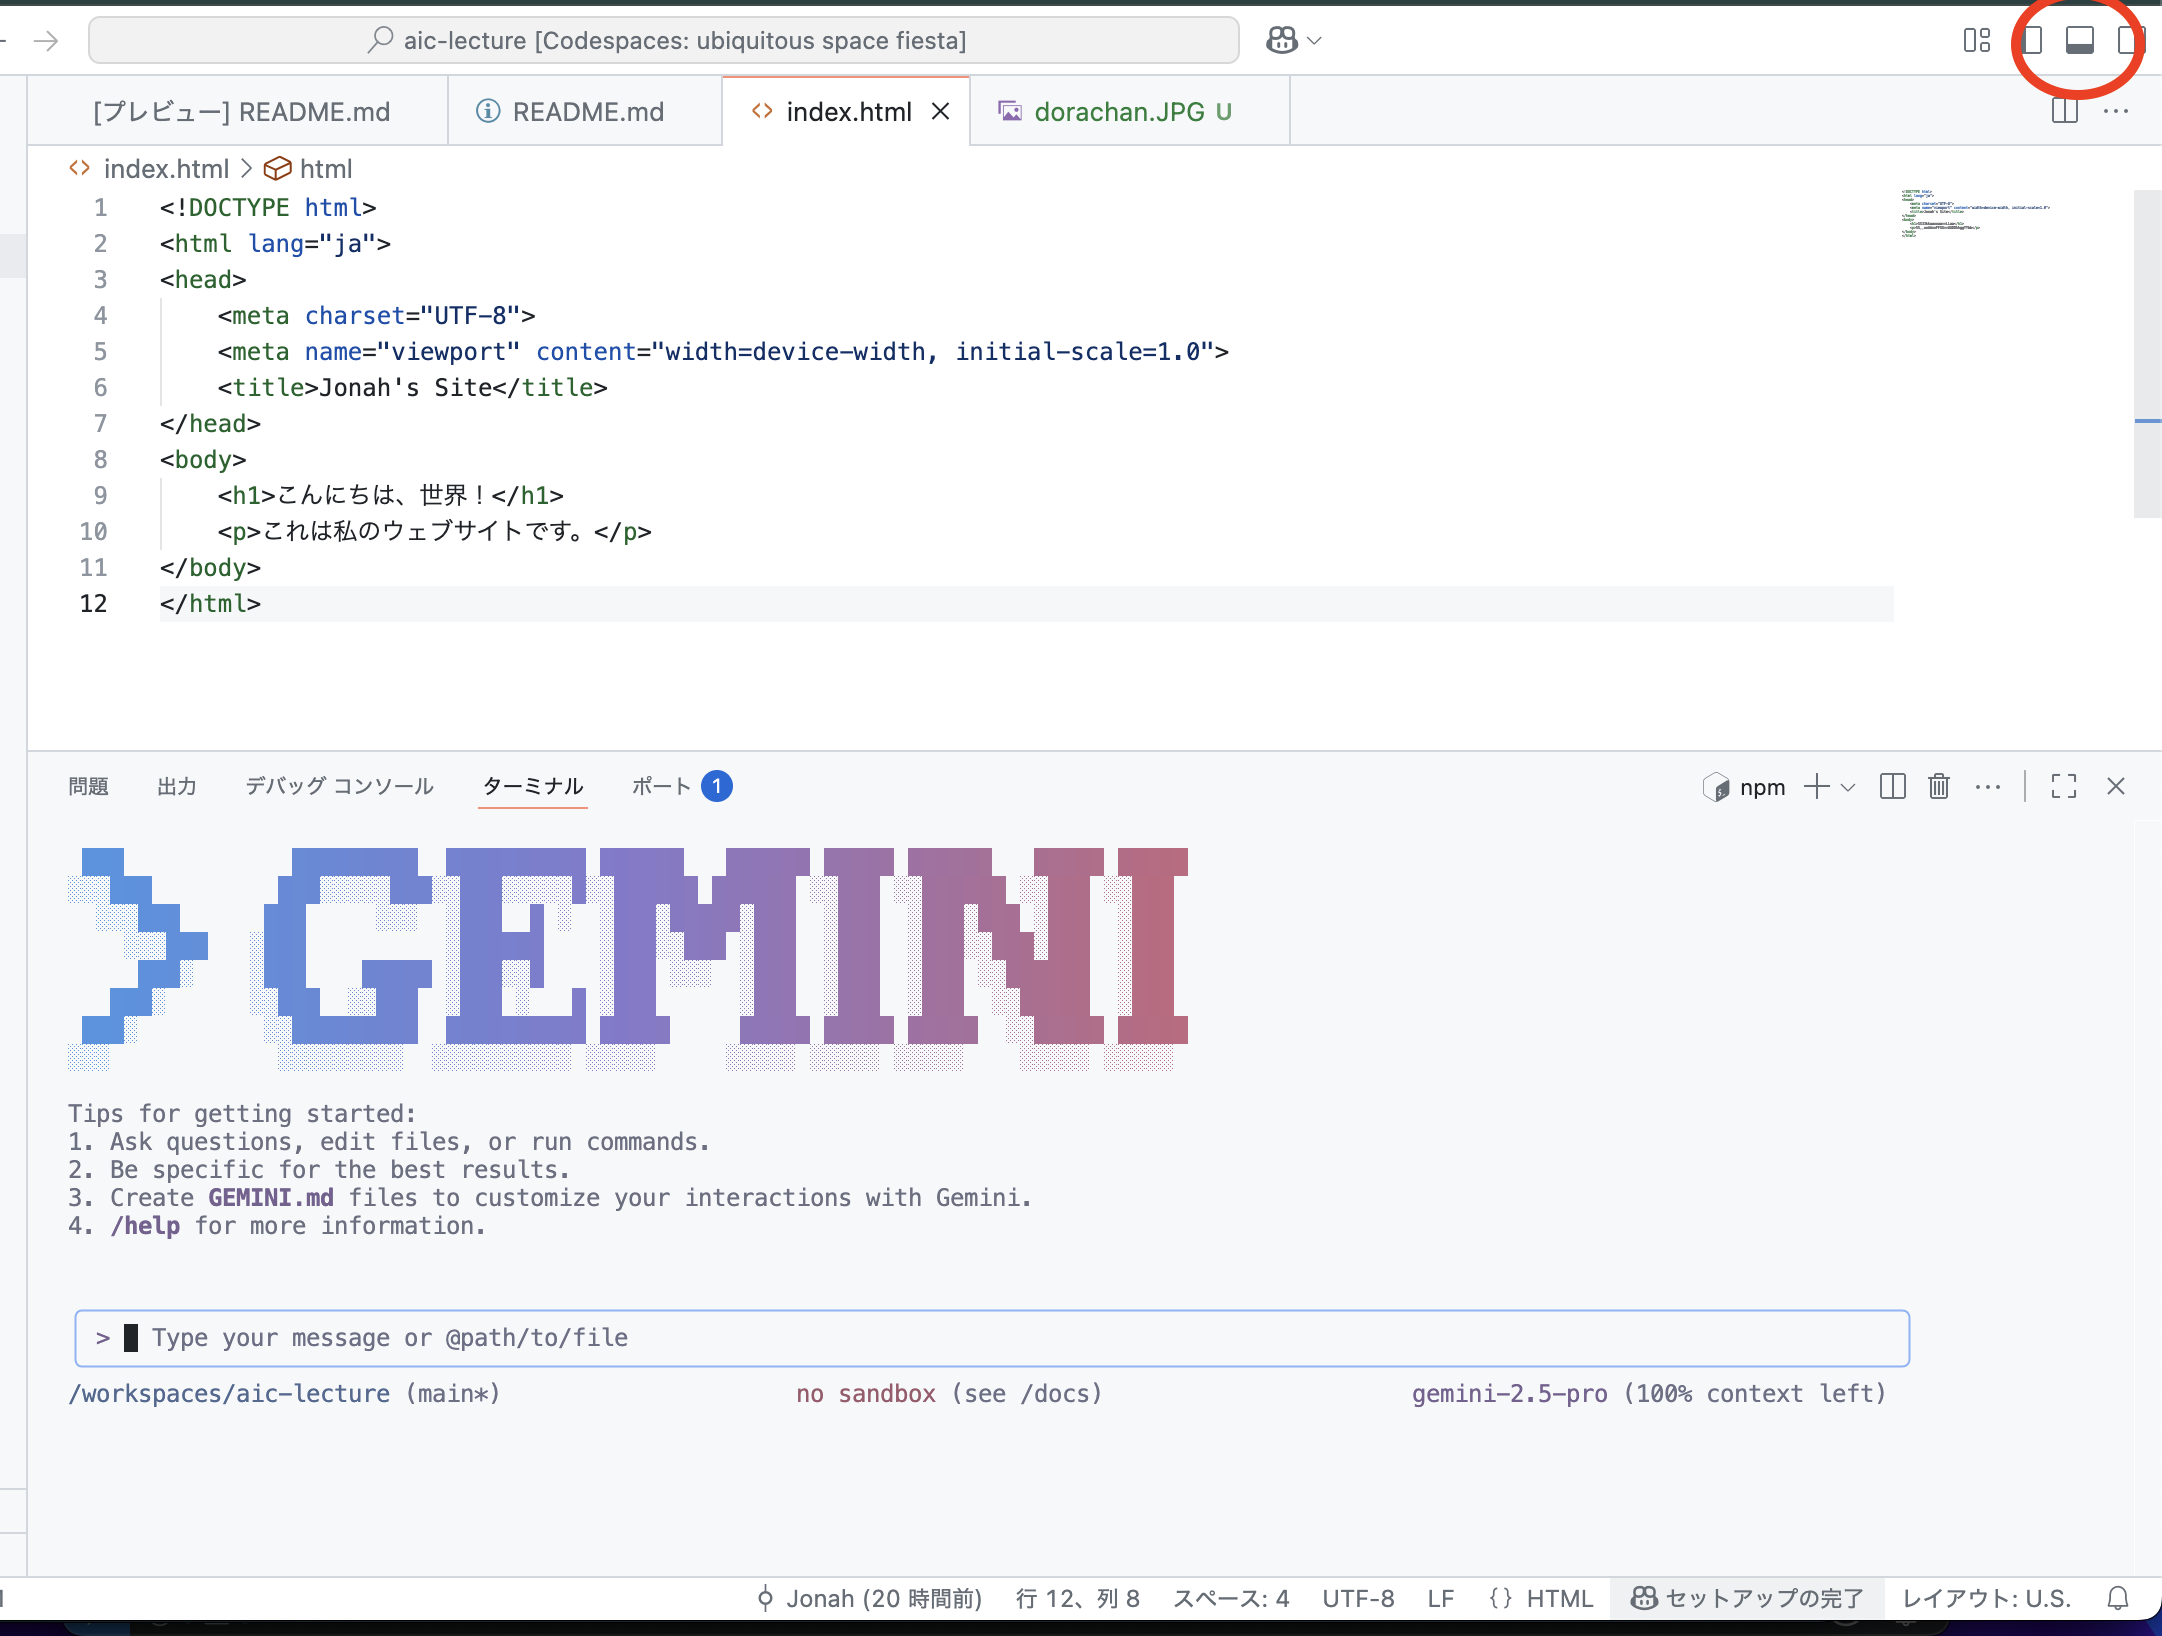Toggle the bottom panel visibility

click(x=2080, y=40)
